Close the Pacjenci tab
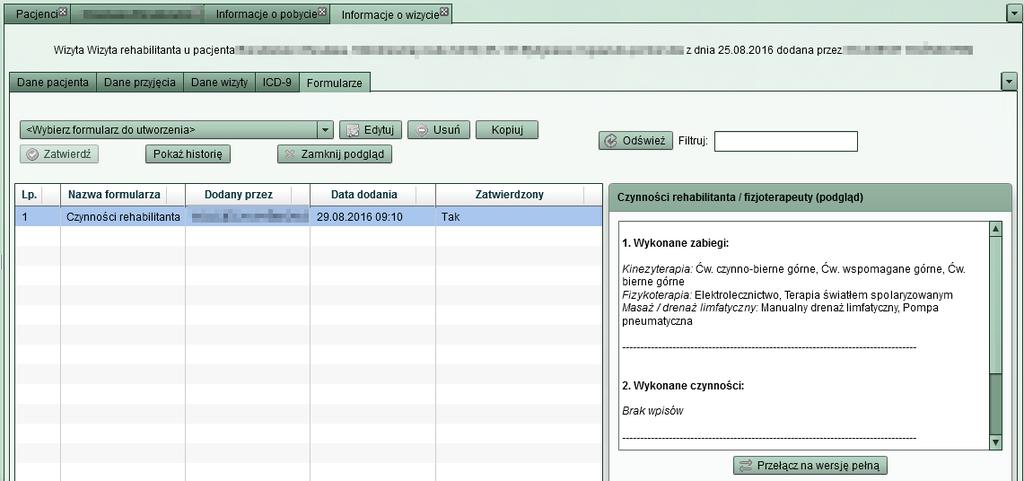The height and width of the screenshot is (481, 1024). click(x=63, y=12)
